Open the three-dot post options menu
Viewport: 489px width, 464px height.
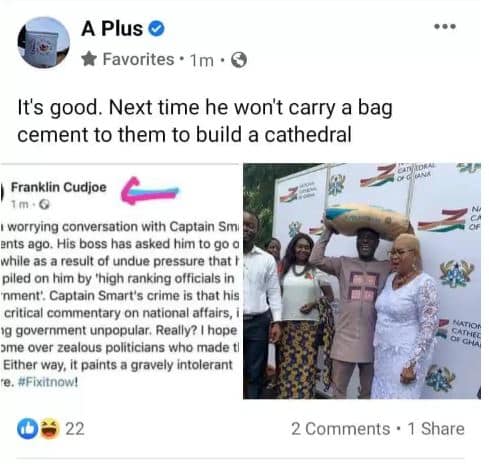[x=445, y=26]
